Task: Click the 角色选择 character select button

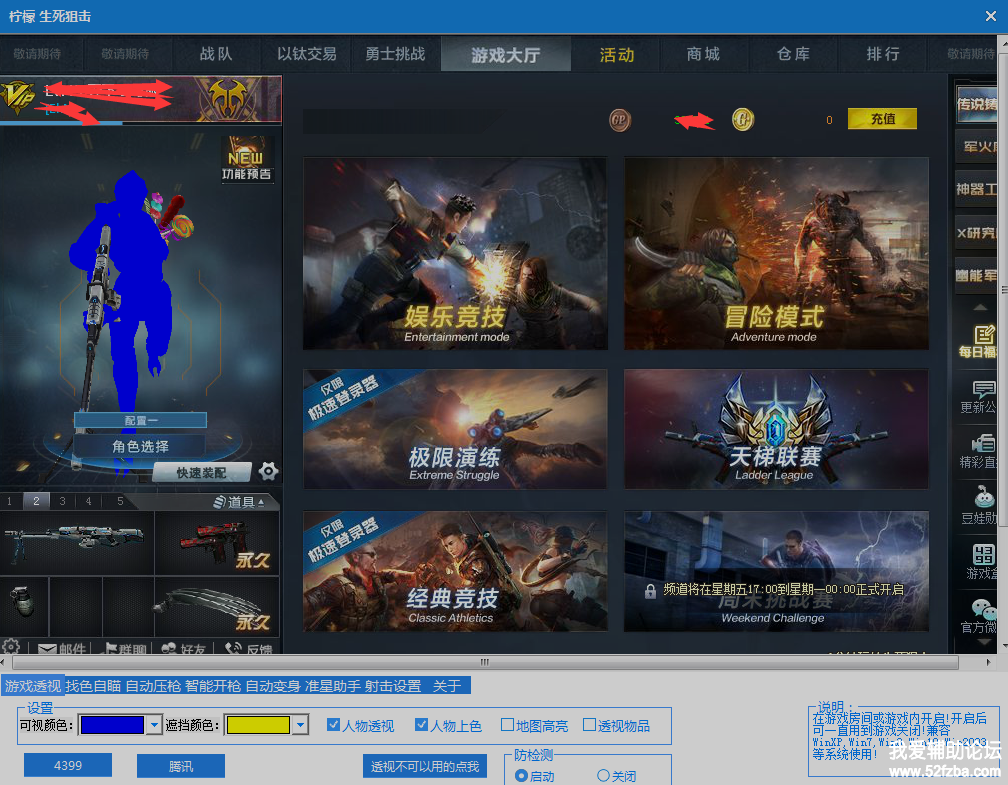Action: click(x=140, y=446)
